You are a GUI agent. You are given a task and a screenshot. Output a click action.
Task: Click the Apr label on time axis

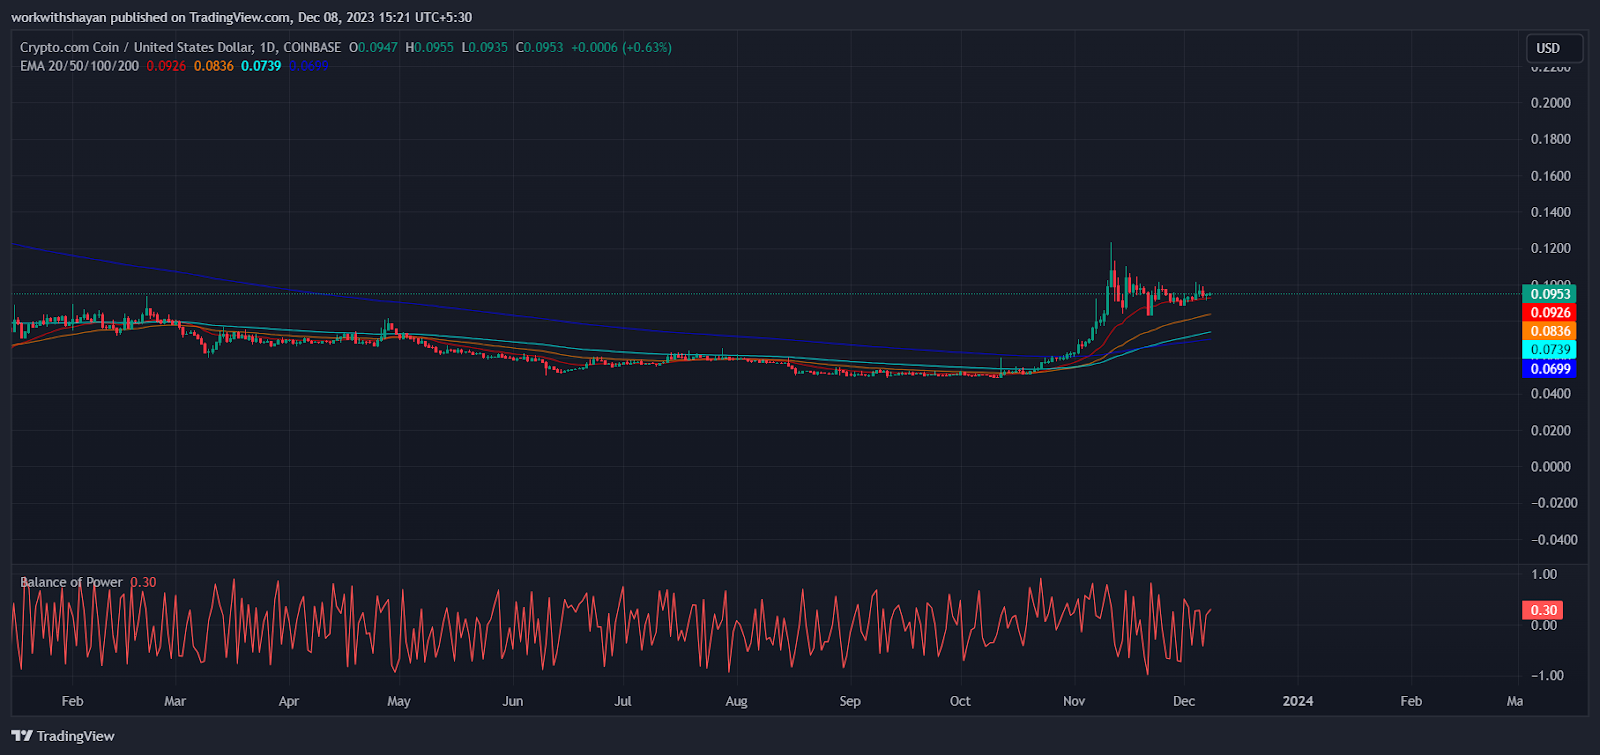(289, 701)
